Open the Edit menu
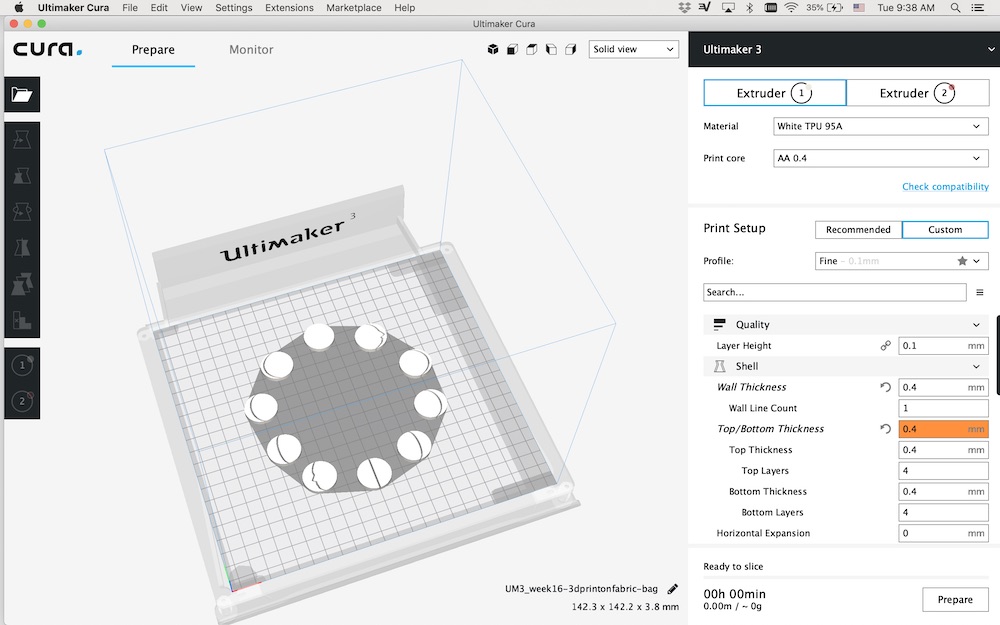Image resolution: width=1000 pixels, height=625 pixels. click(159, 8)
